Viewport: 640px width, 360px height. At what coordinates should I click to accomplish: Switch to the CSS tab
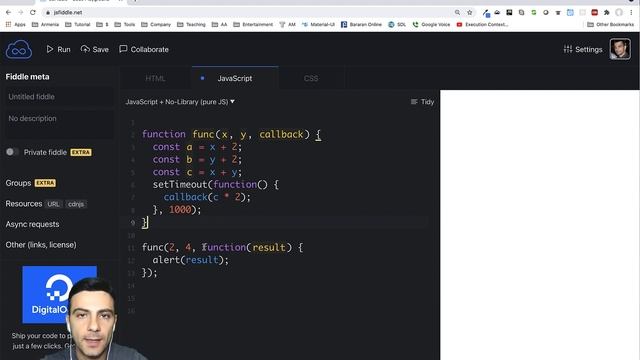tap(311, 78)
